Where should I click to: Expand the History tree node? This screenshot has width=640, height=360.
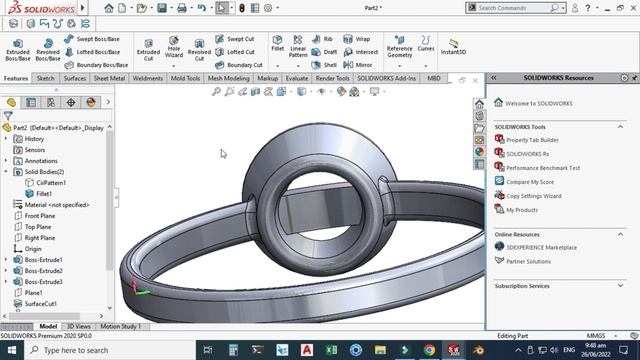click(6, 139)
